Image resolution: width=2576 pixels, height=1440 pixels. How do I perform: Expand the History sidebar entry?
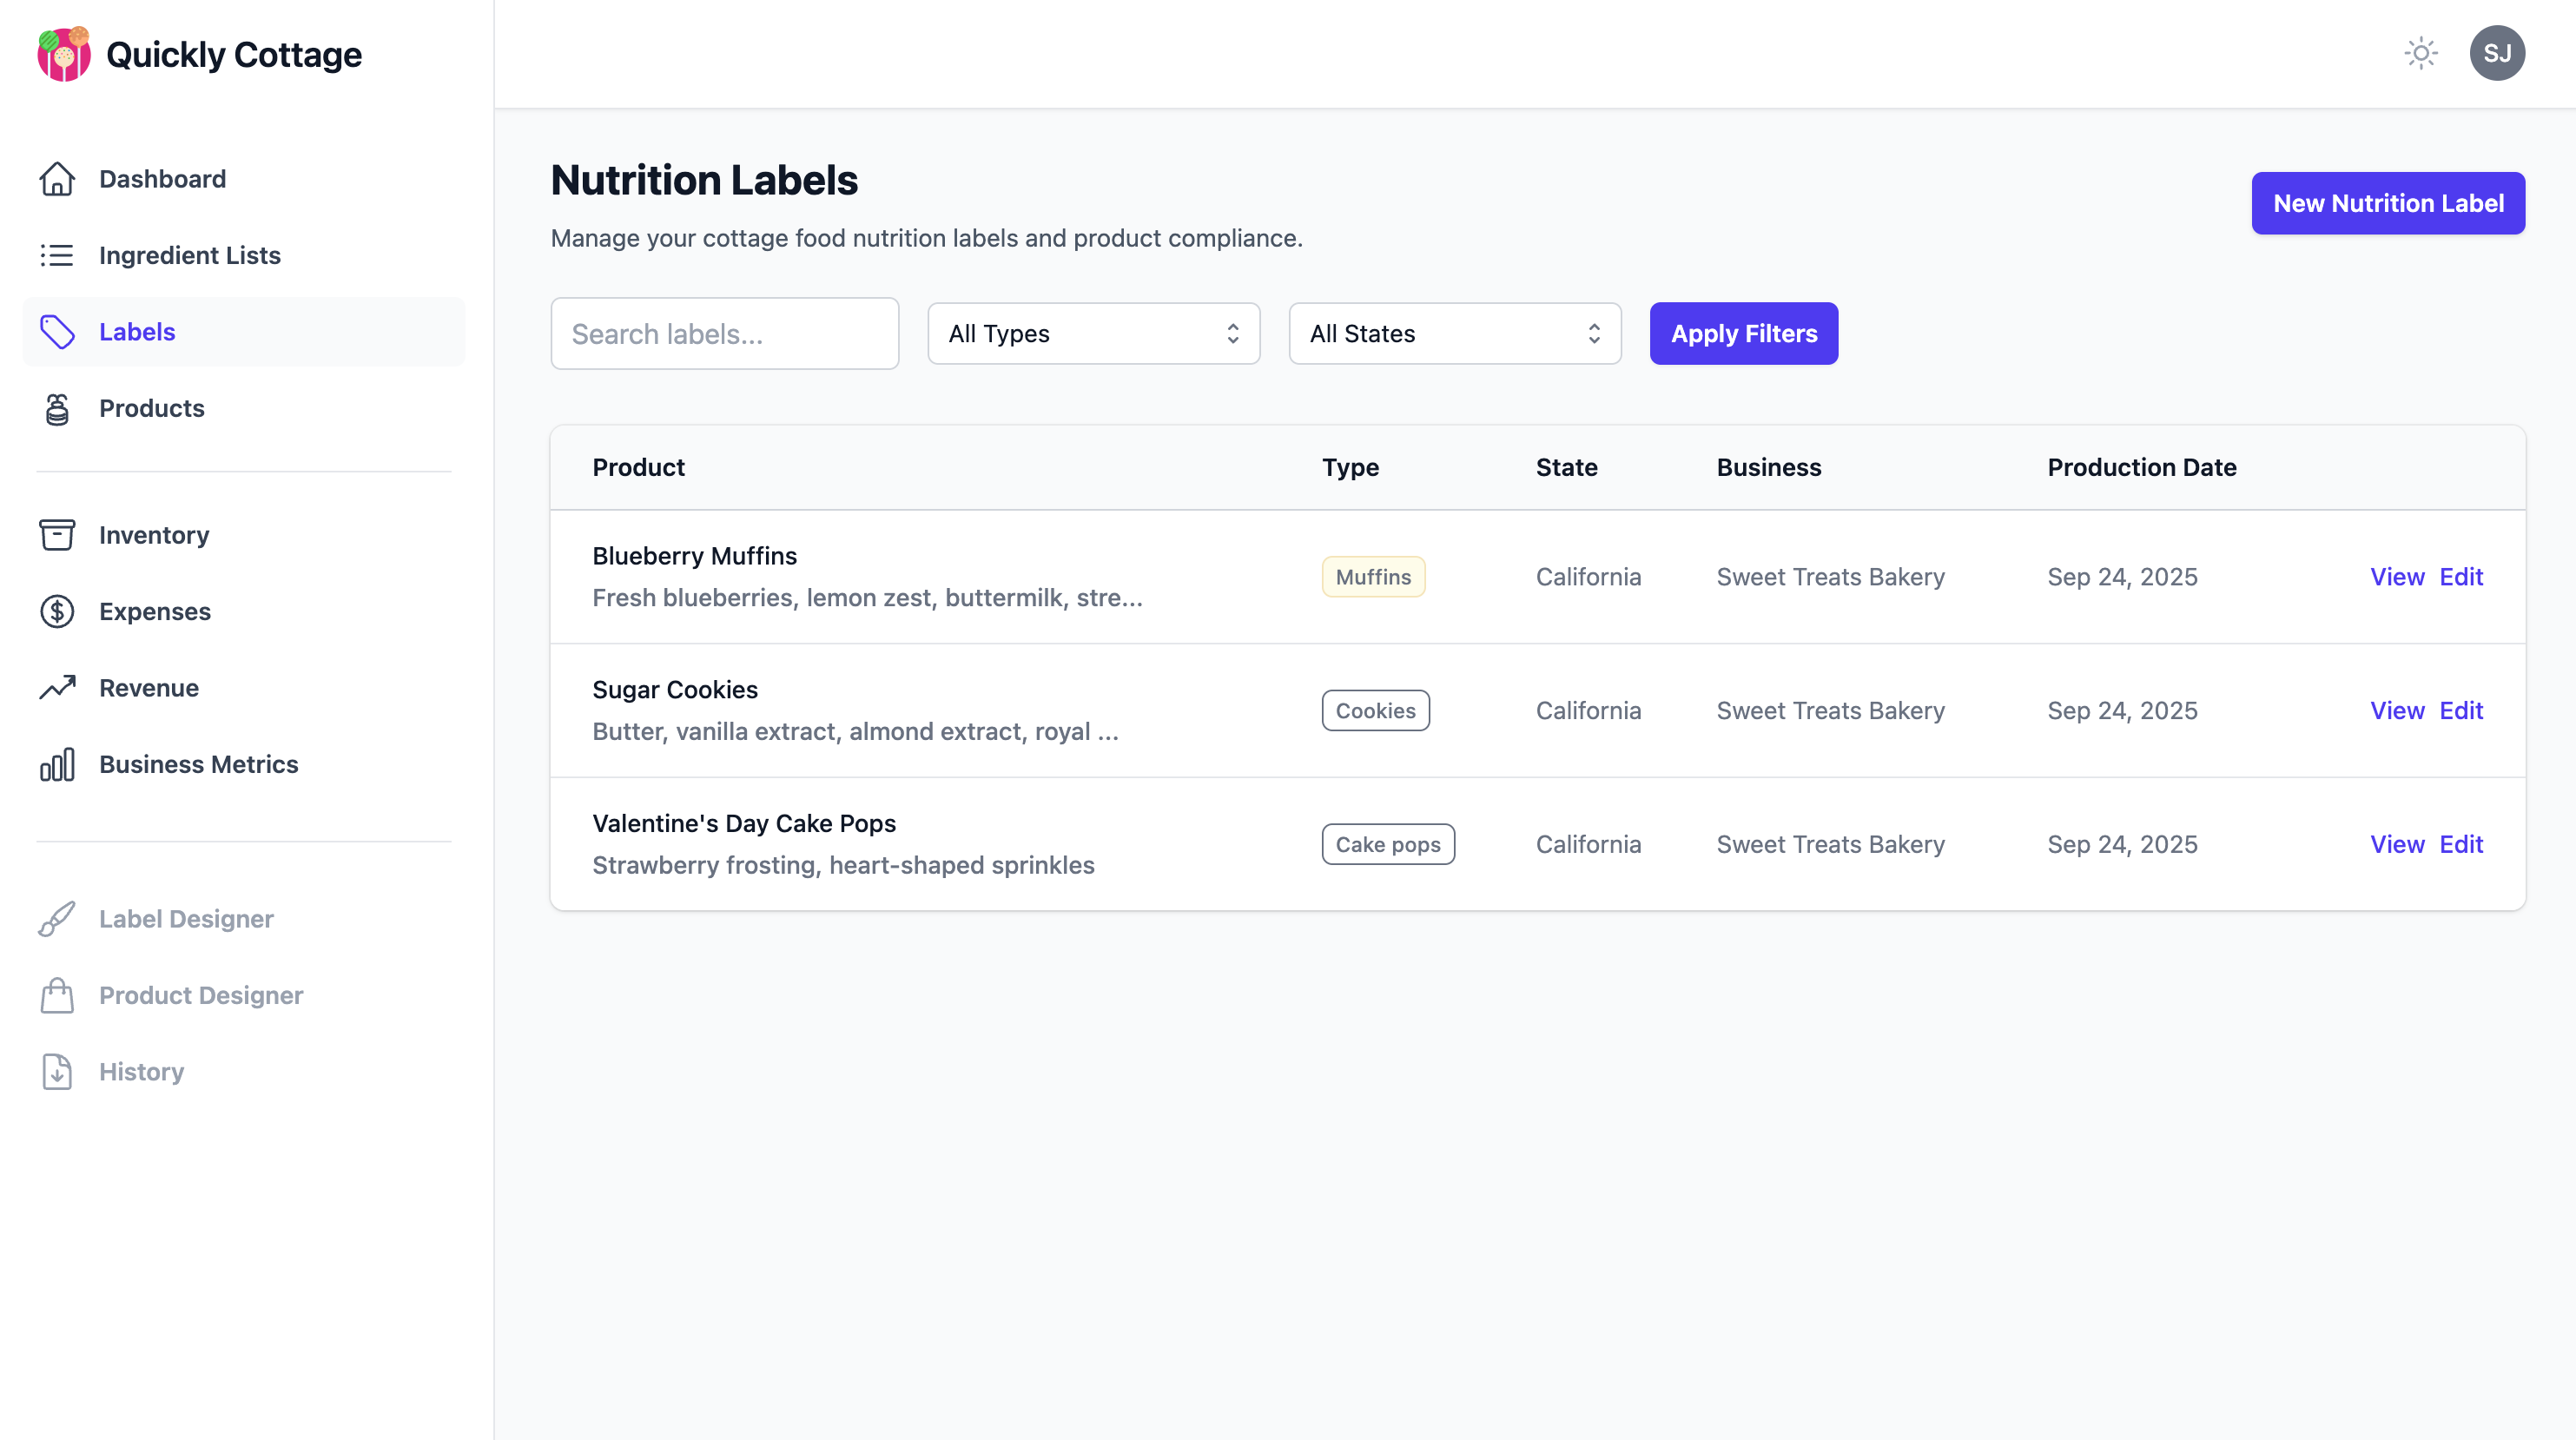click(x=141, y=1071)
